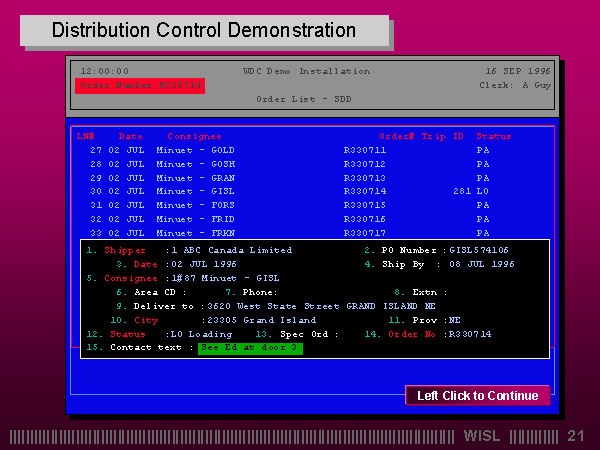This screenshot has width=600, height=450.
Task: Click the Area CD field label
Action: click(155, 292)
